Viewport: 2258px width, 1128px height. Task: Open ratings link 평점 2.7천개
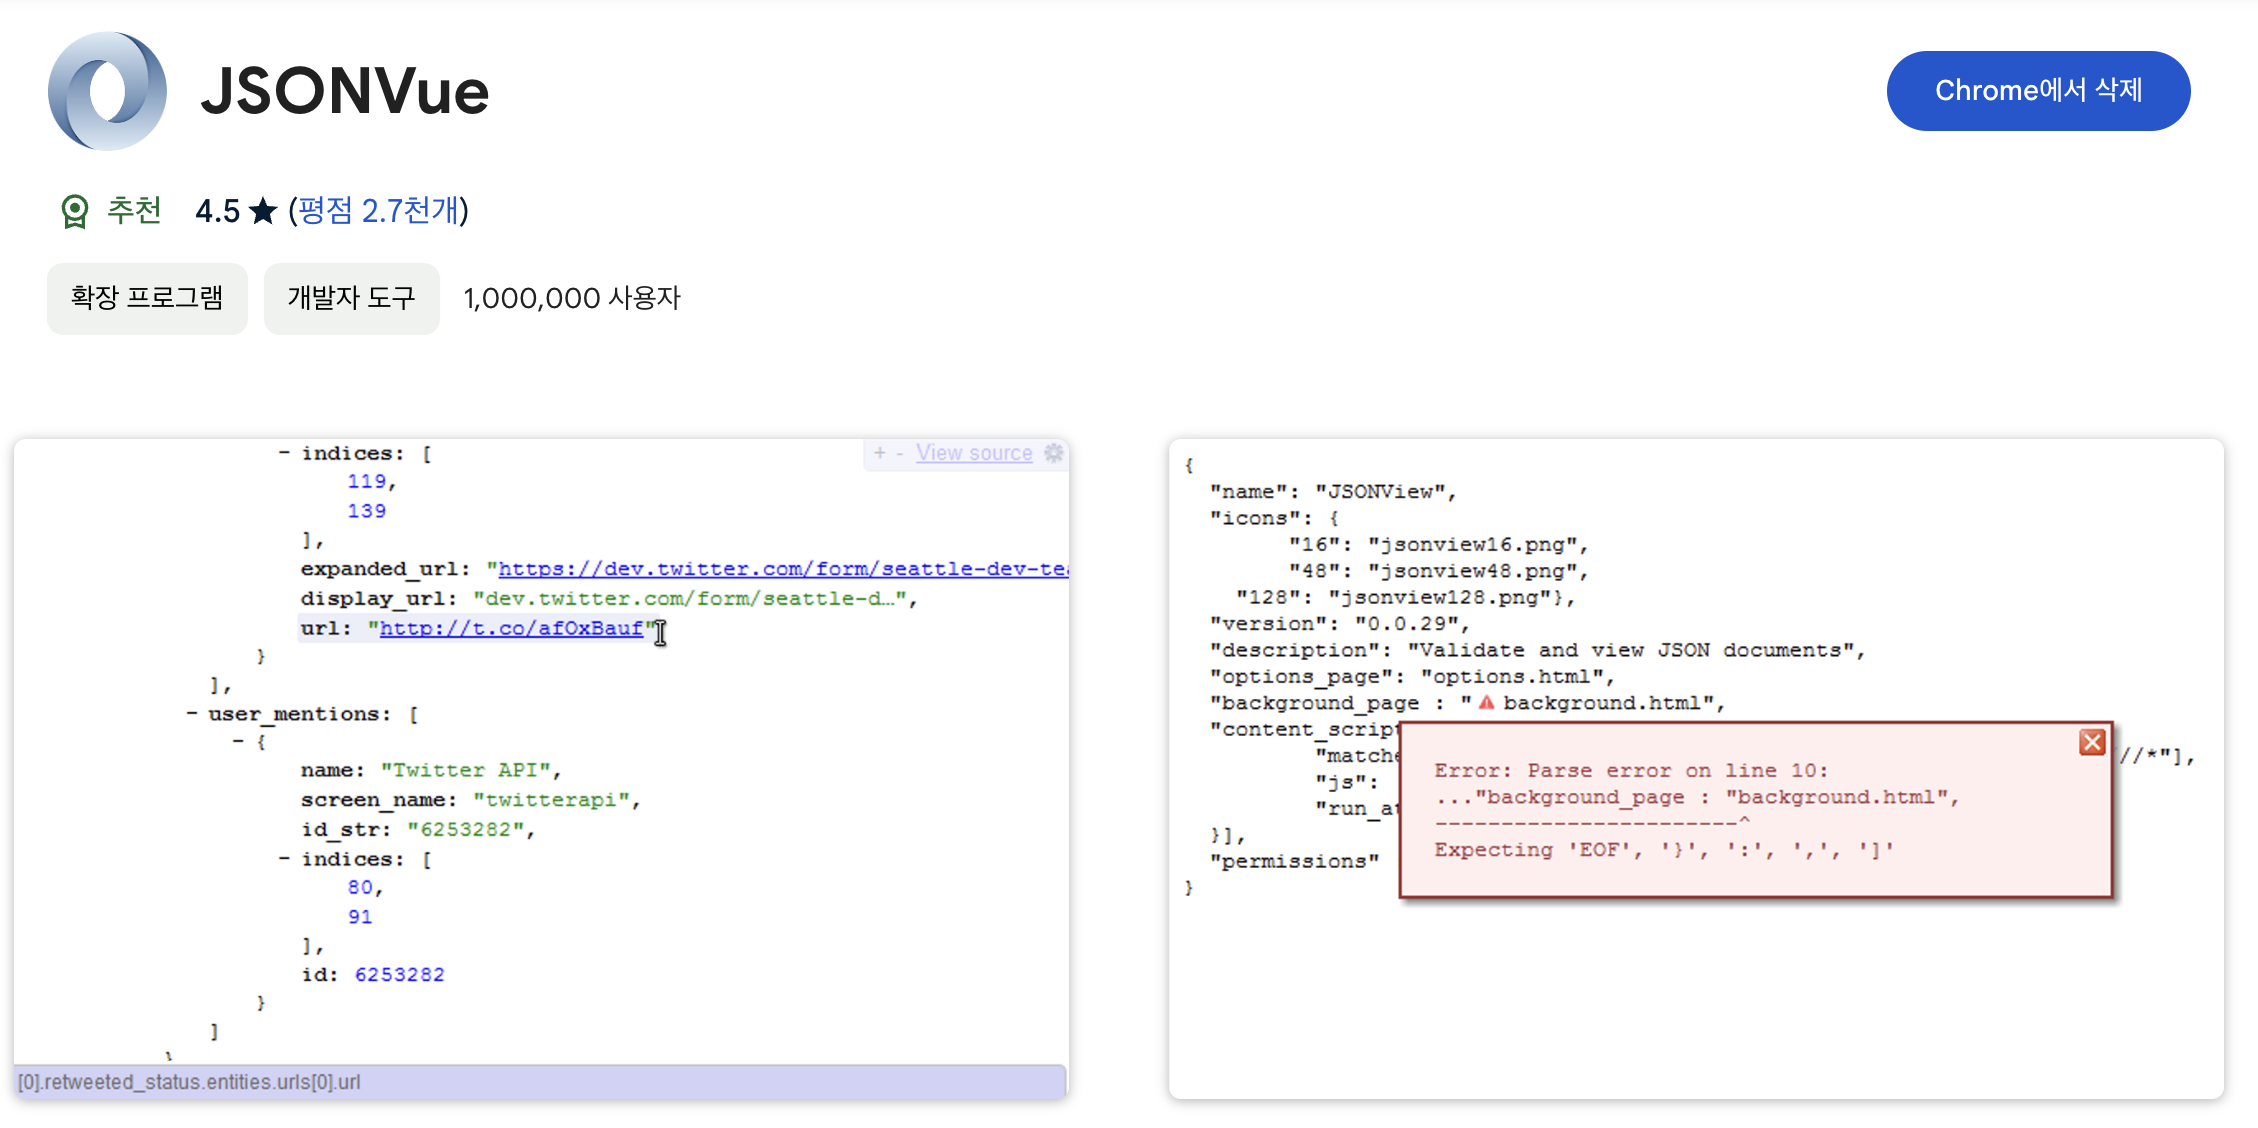tap(379, 211)
